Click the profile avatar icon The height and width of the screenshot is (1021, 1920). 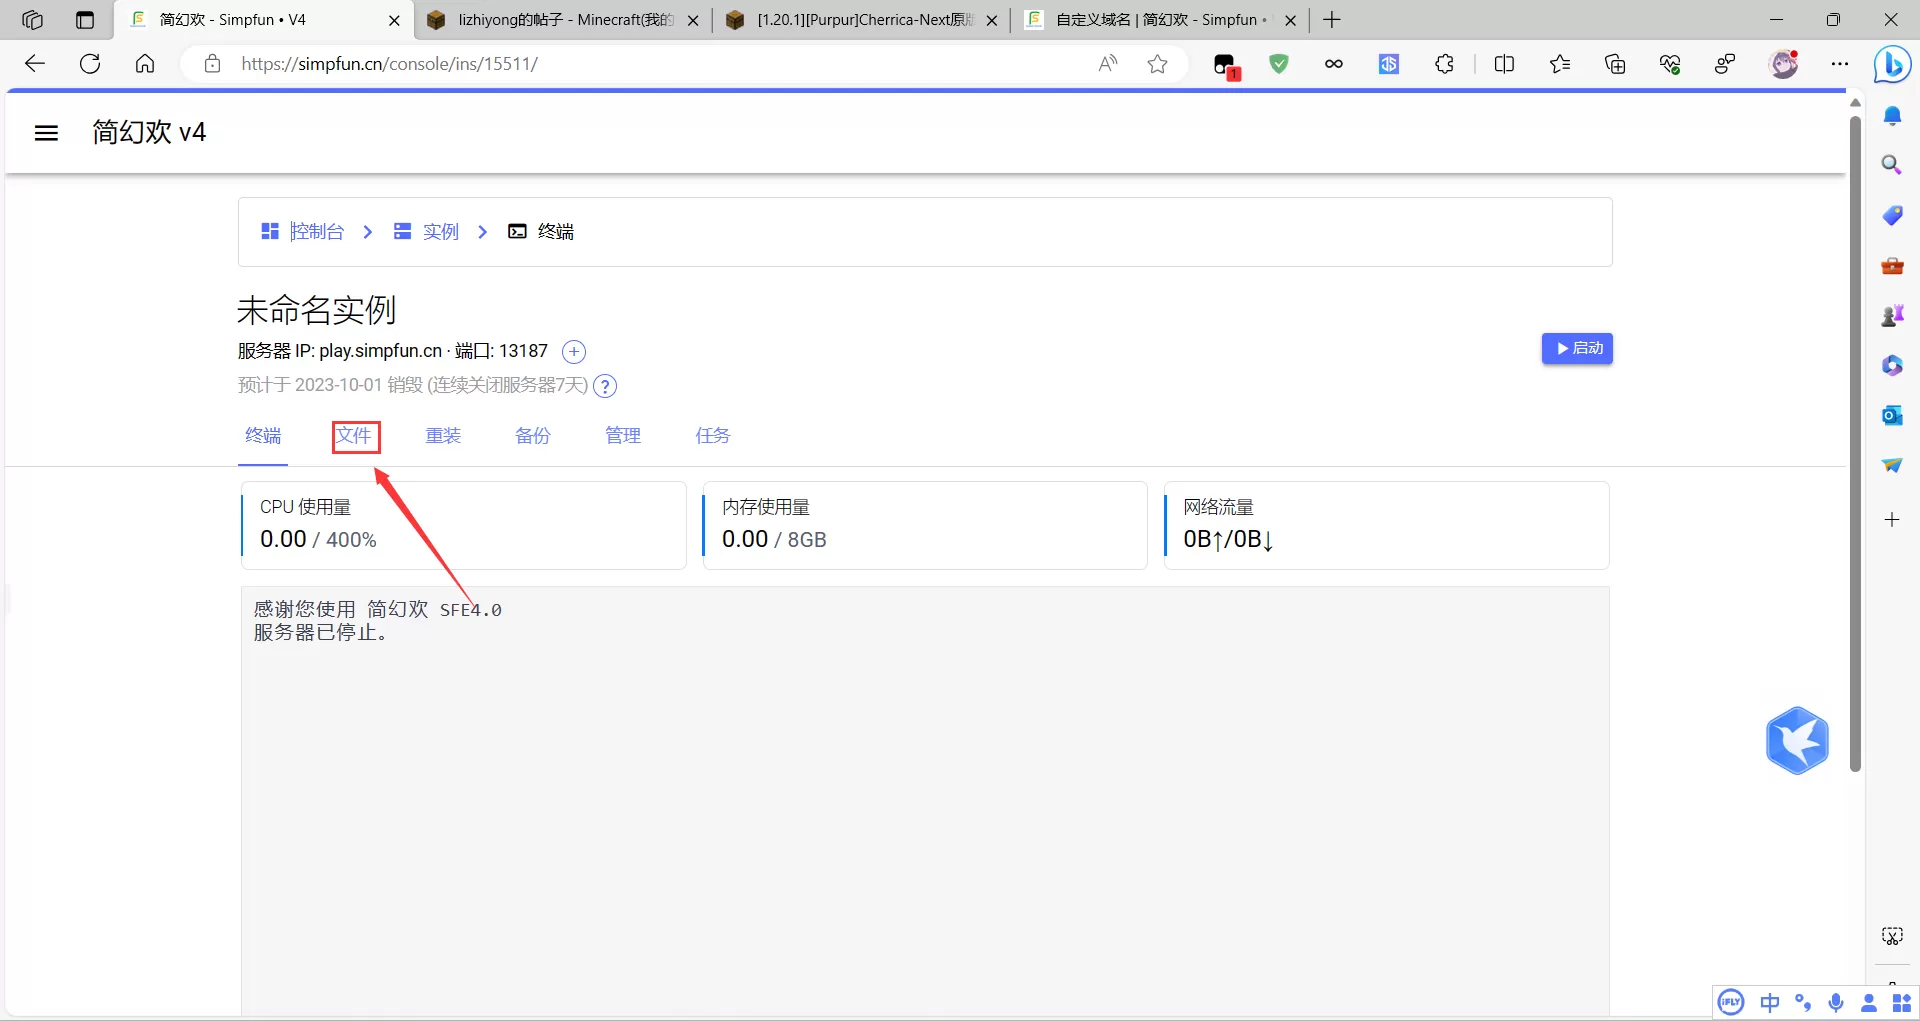pos(1784,64)
